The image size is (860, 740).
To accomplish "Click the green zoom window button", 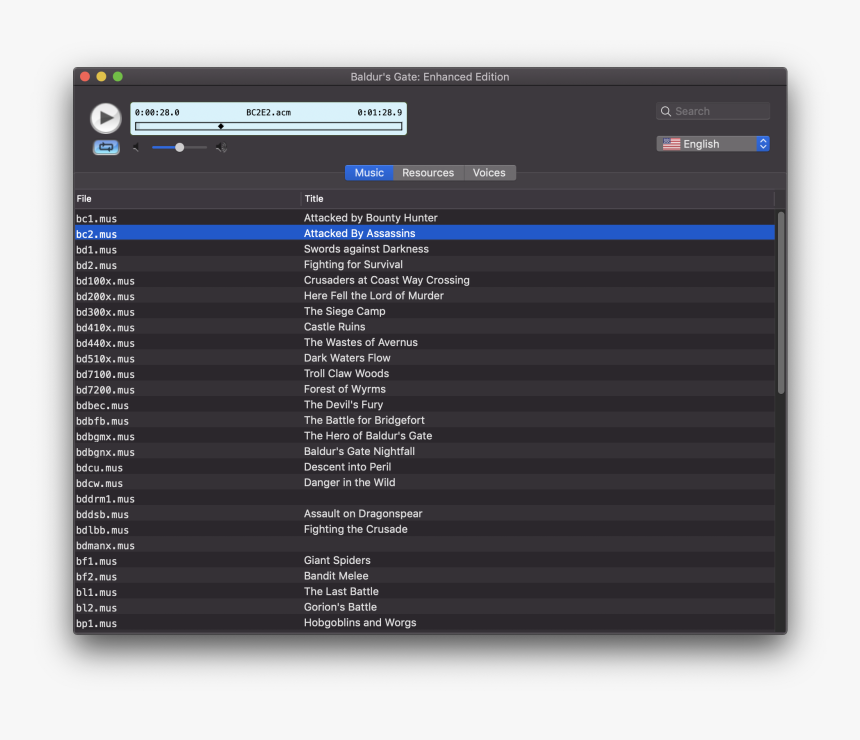I will pyautogui.click(x=118, y=76).
